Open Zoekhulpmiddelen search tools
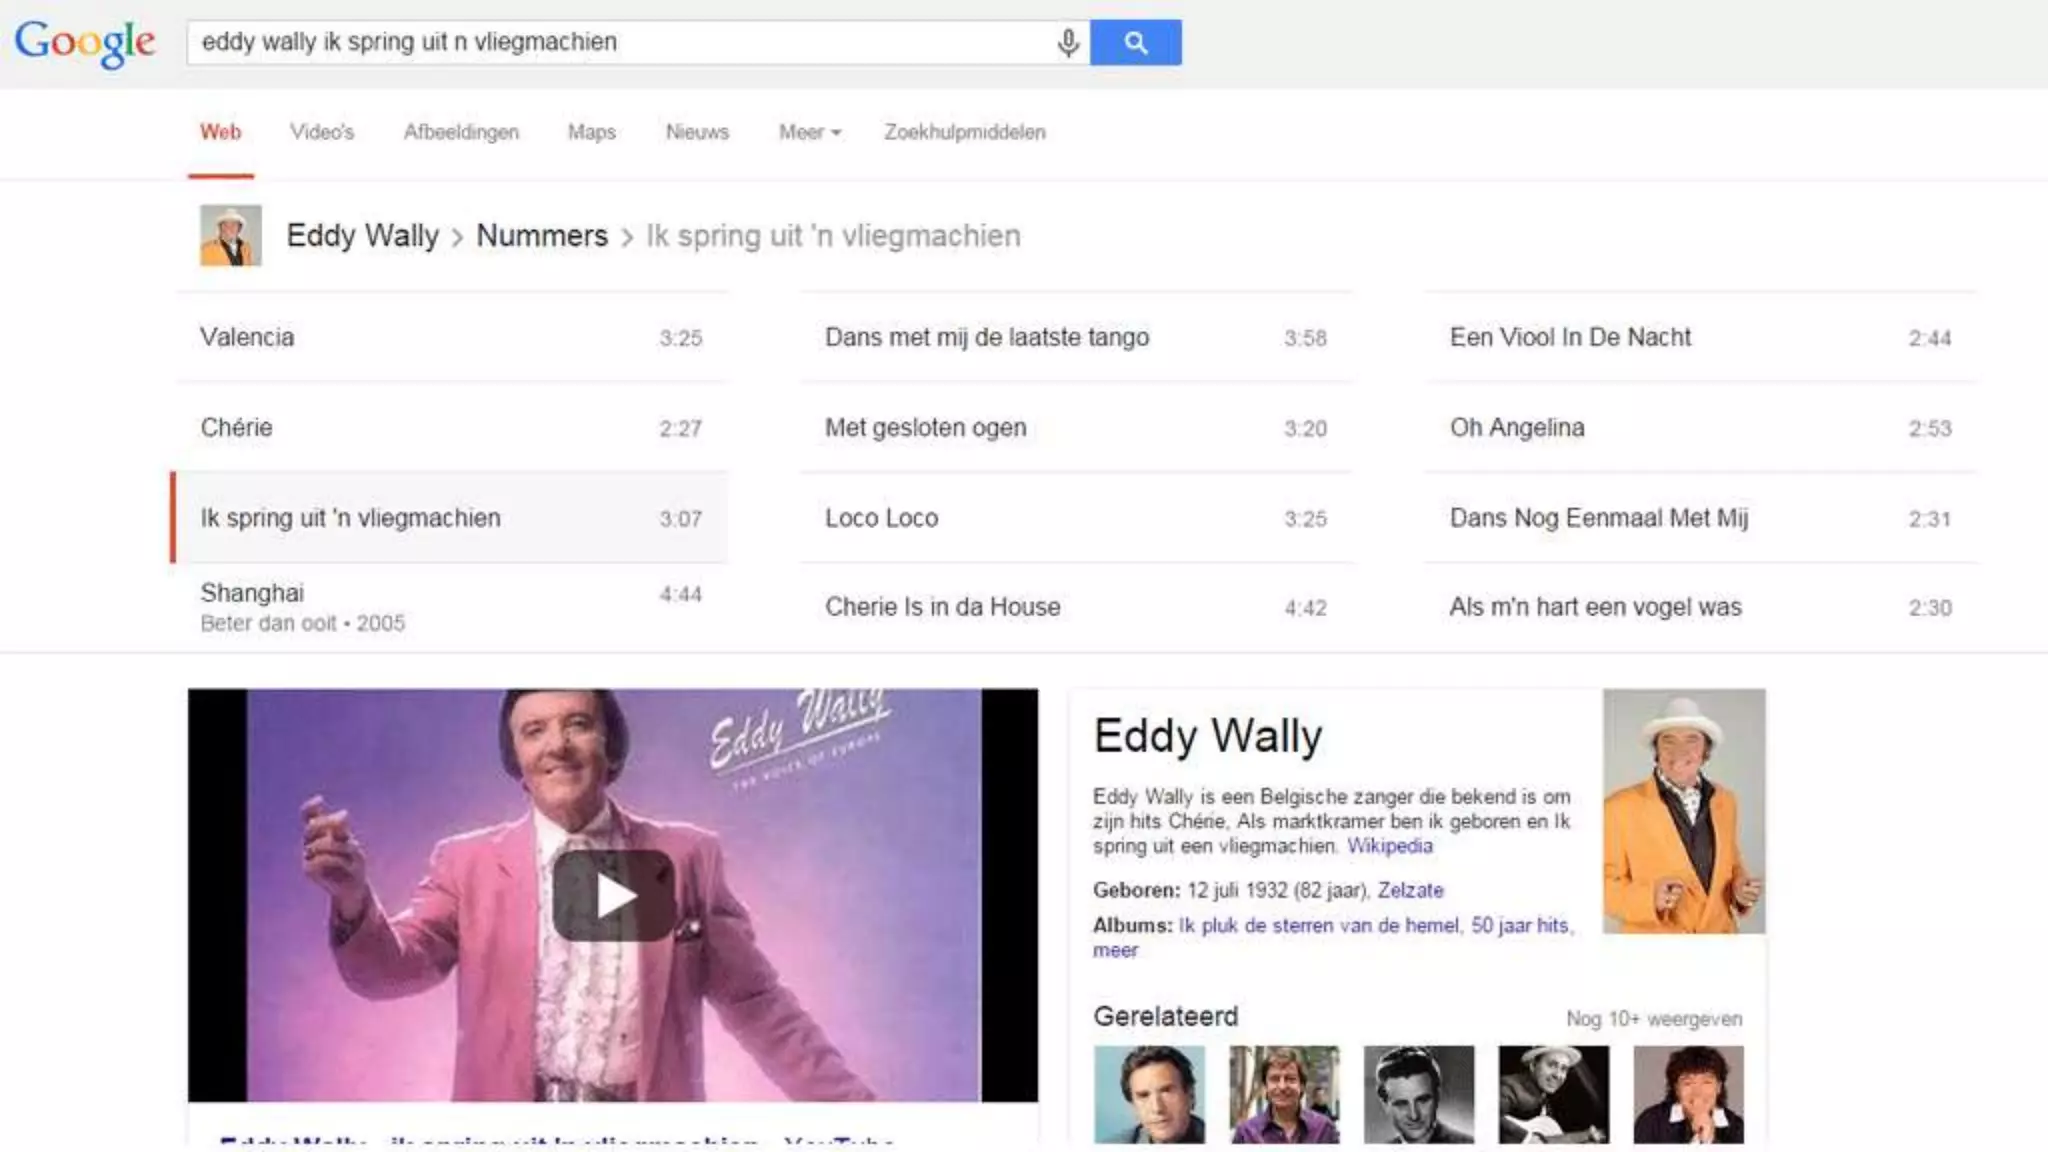2048x1152 pixels. (x=964, y=132)
